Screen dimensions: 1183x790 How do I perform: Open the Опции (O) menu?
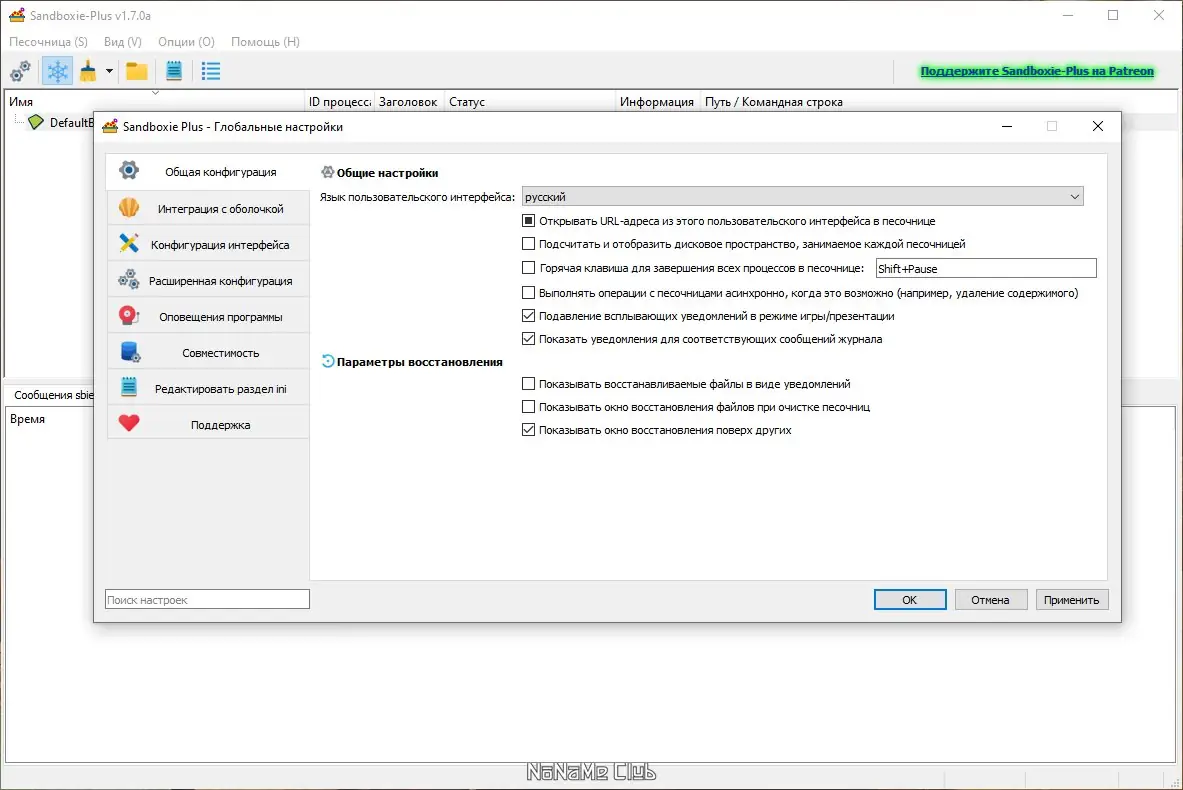pos(186,41)
